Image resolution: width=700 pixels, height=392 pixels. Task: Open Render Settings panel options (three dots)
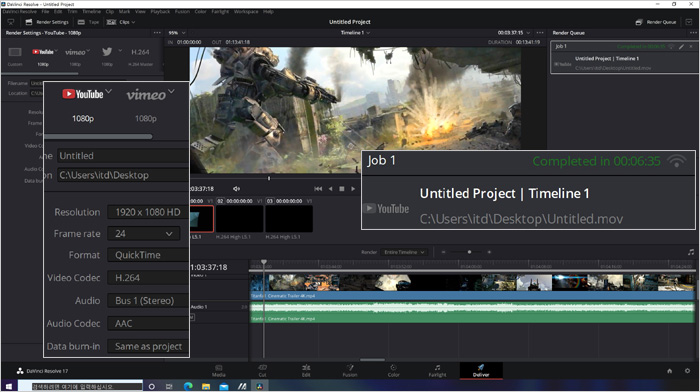(157, 33)
